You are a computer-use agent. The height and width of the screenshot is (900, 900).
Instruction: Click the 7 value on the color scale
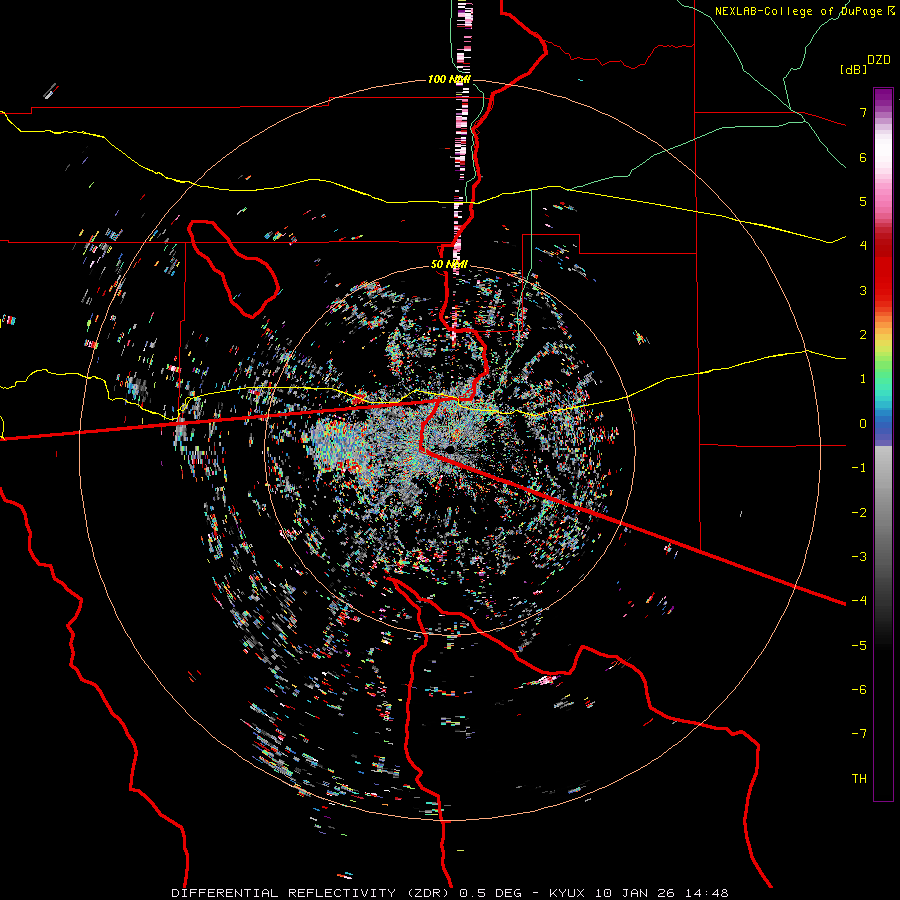pos(863,112)
